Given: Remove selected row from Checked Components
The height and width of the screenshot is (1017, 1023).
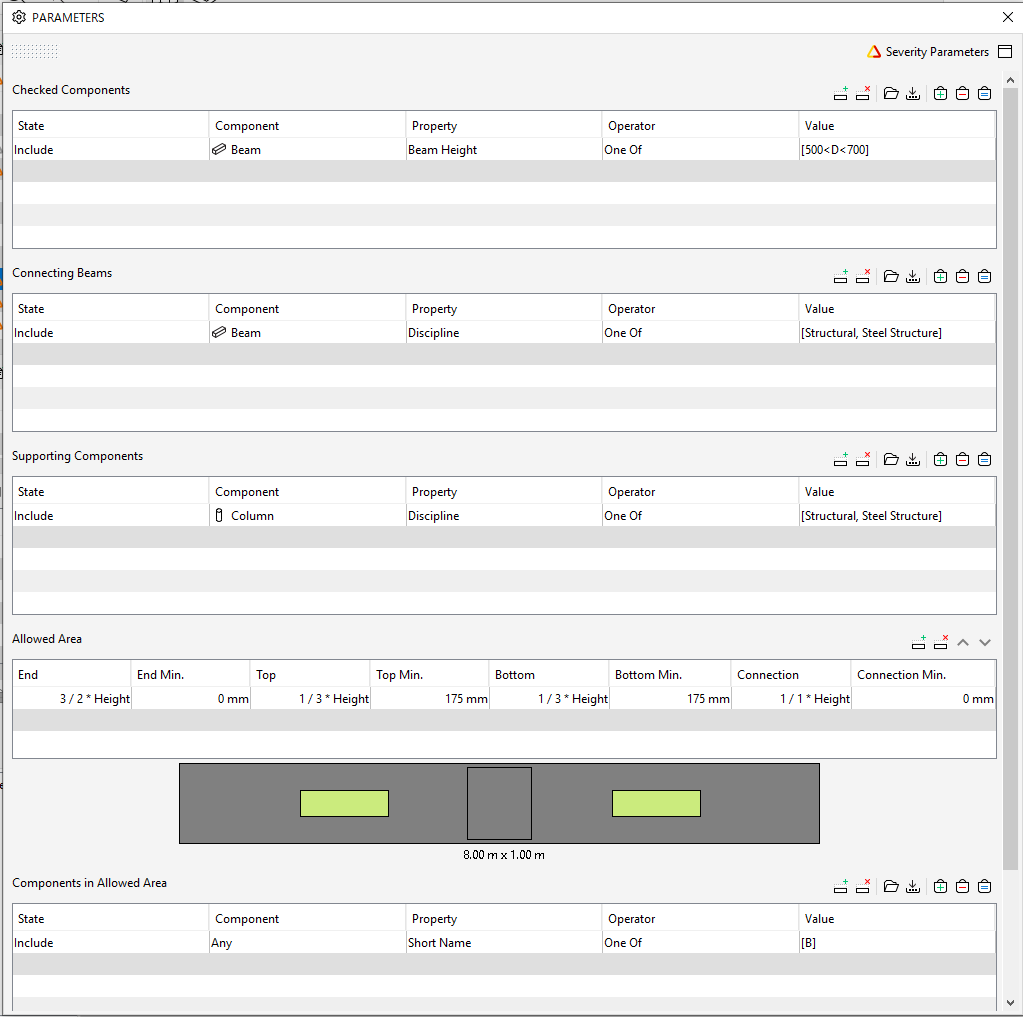Looking at the screenshot, I should tap(863, 93).
